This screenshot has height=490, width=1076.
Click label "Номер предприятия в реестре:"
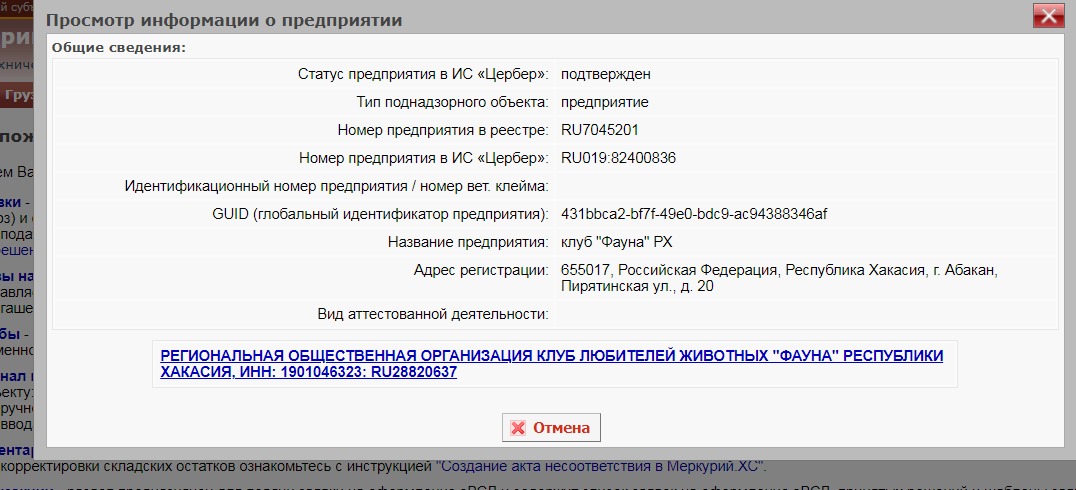(x=443, y=130)
